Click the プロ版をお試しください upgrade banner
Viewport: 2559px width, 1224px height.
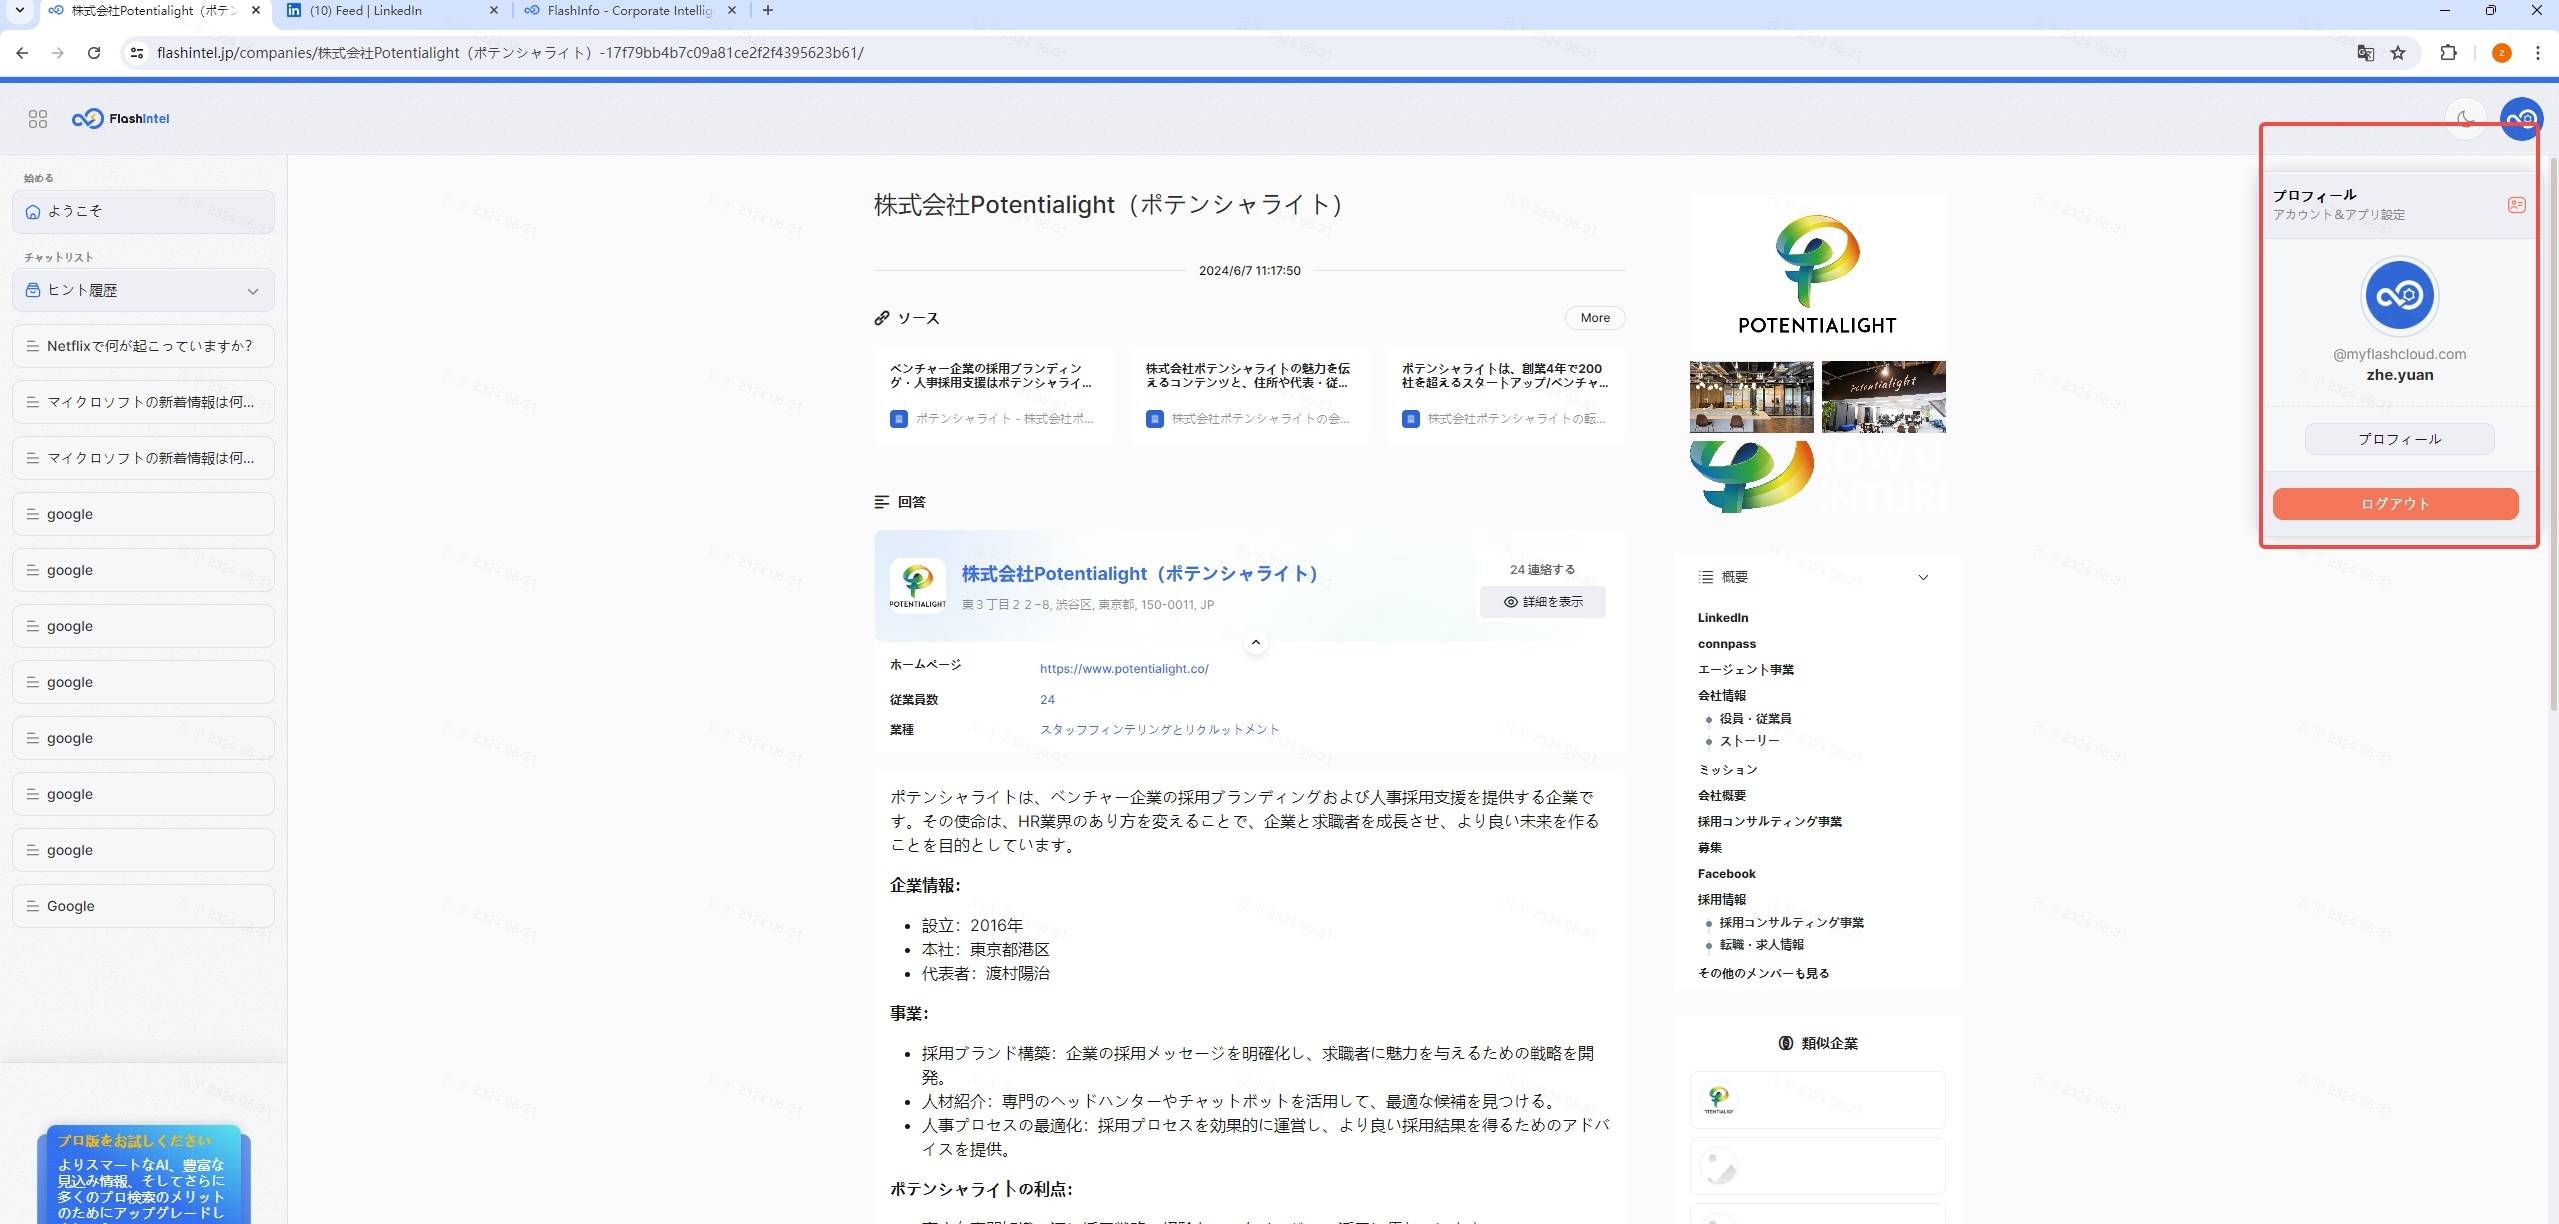(143, 1175)
